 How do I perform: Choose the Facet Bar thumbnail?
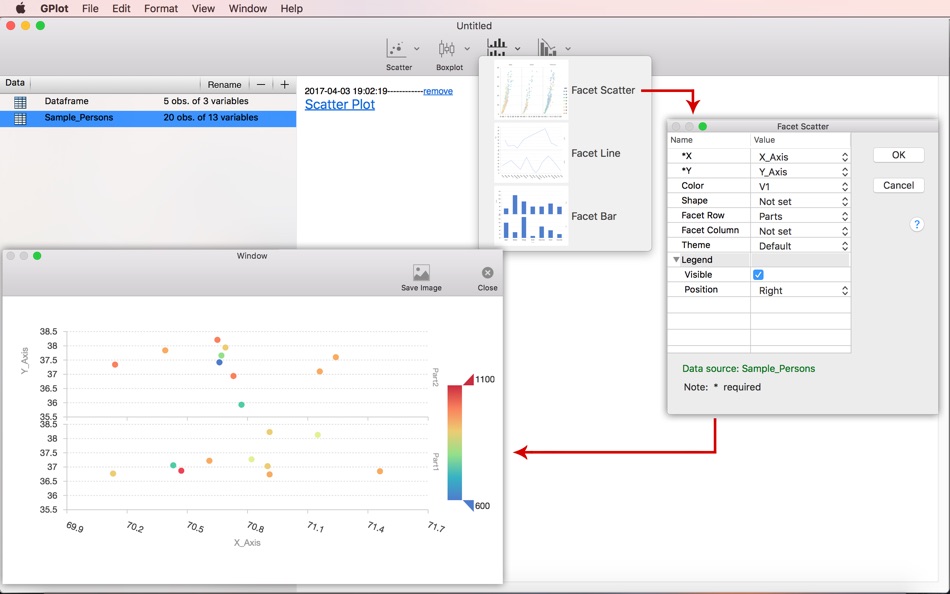point(531,216)
